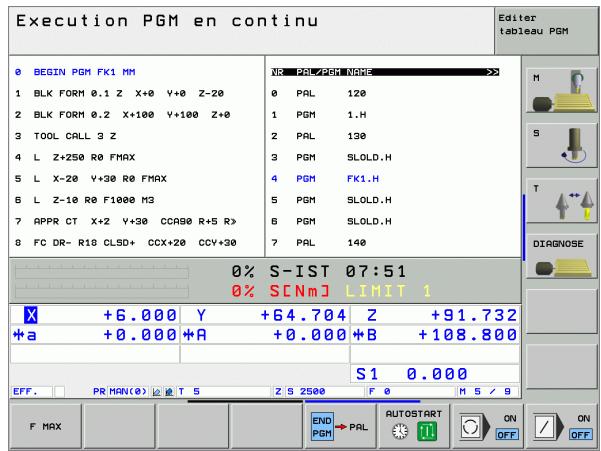Click the yellow LIMIT 1 indicator
601x451 pixels.
[388, 291]
